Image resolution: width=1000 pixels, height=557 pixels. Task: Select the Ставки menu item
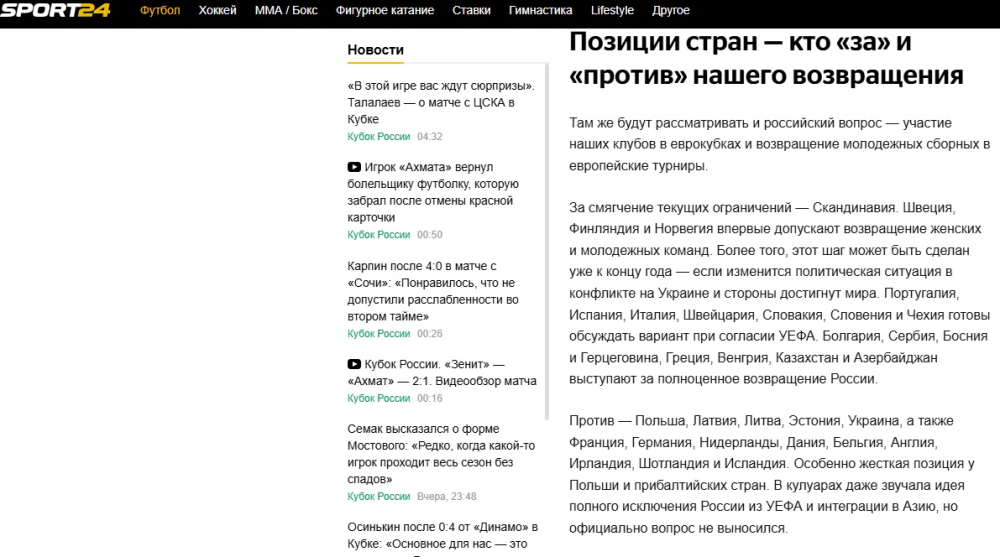coord(471,11)
